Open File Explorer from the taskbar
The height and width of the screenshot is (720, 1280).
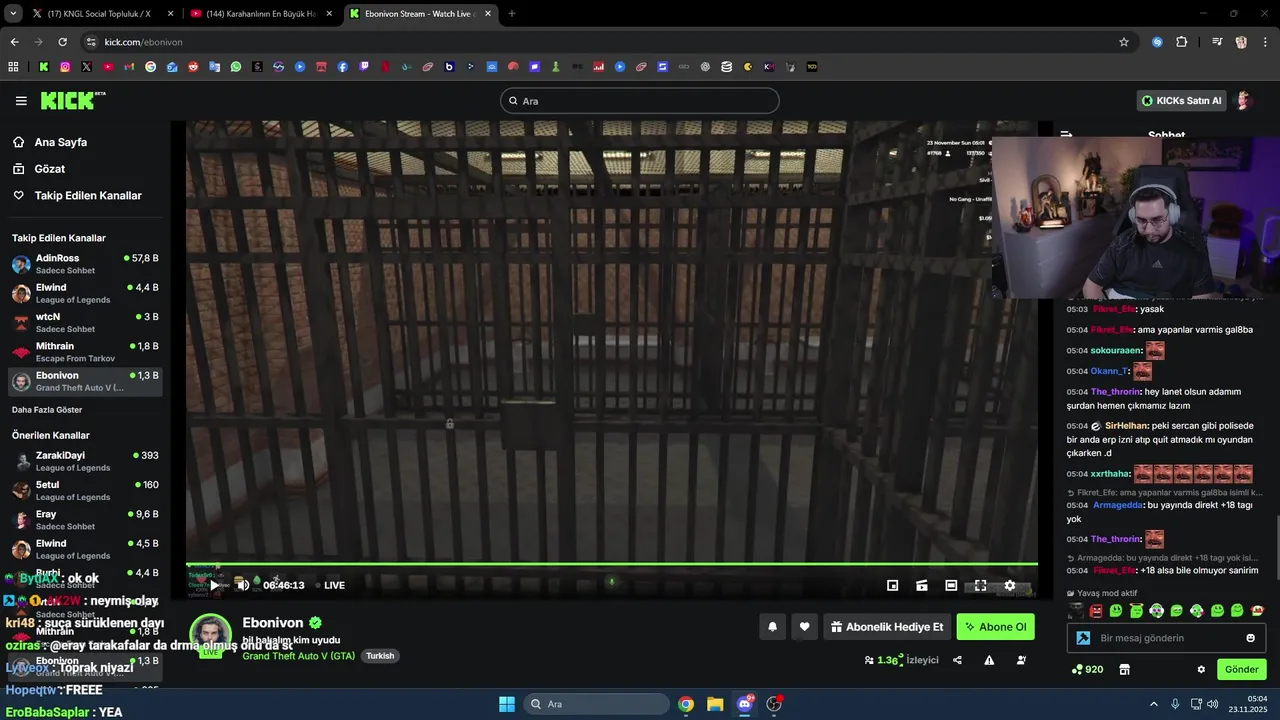point(715,704)
